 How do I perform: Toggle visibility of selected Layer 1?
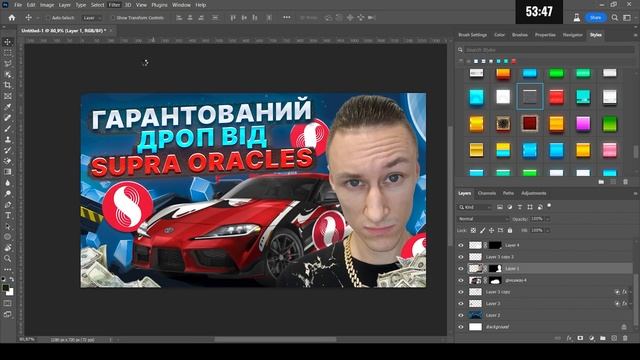pos(461,269)
